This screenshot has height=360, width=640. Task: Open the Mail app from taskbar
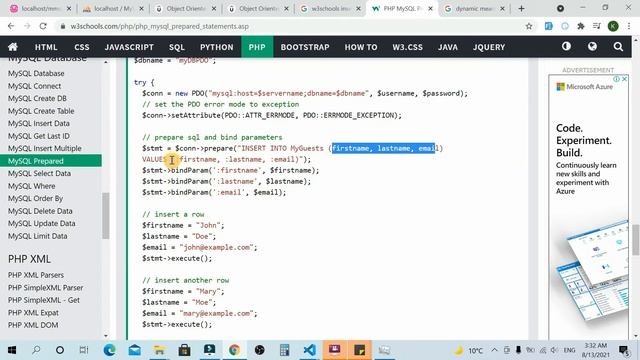(x=135, y=350)
